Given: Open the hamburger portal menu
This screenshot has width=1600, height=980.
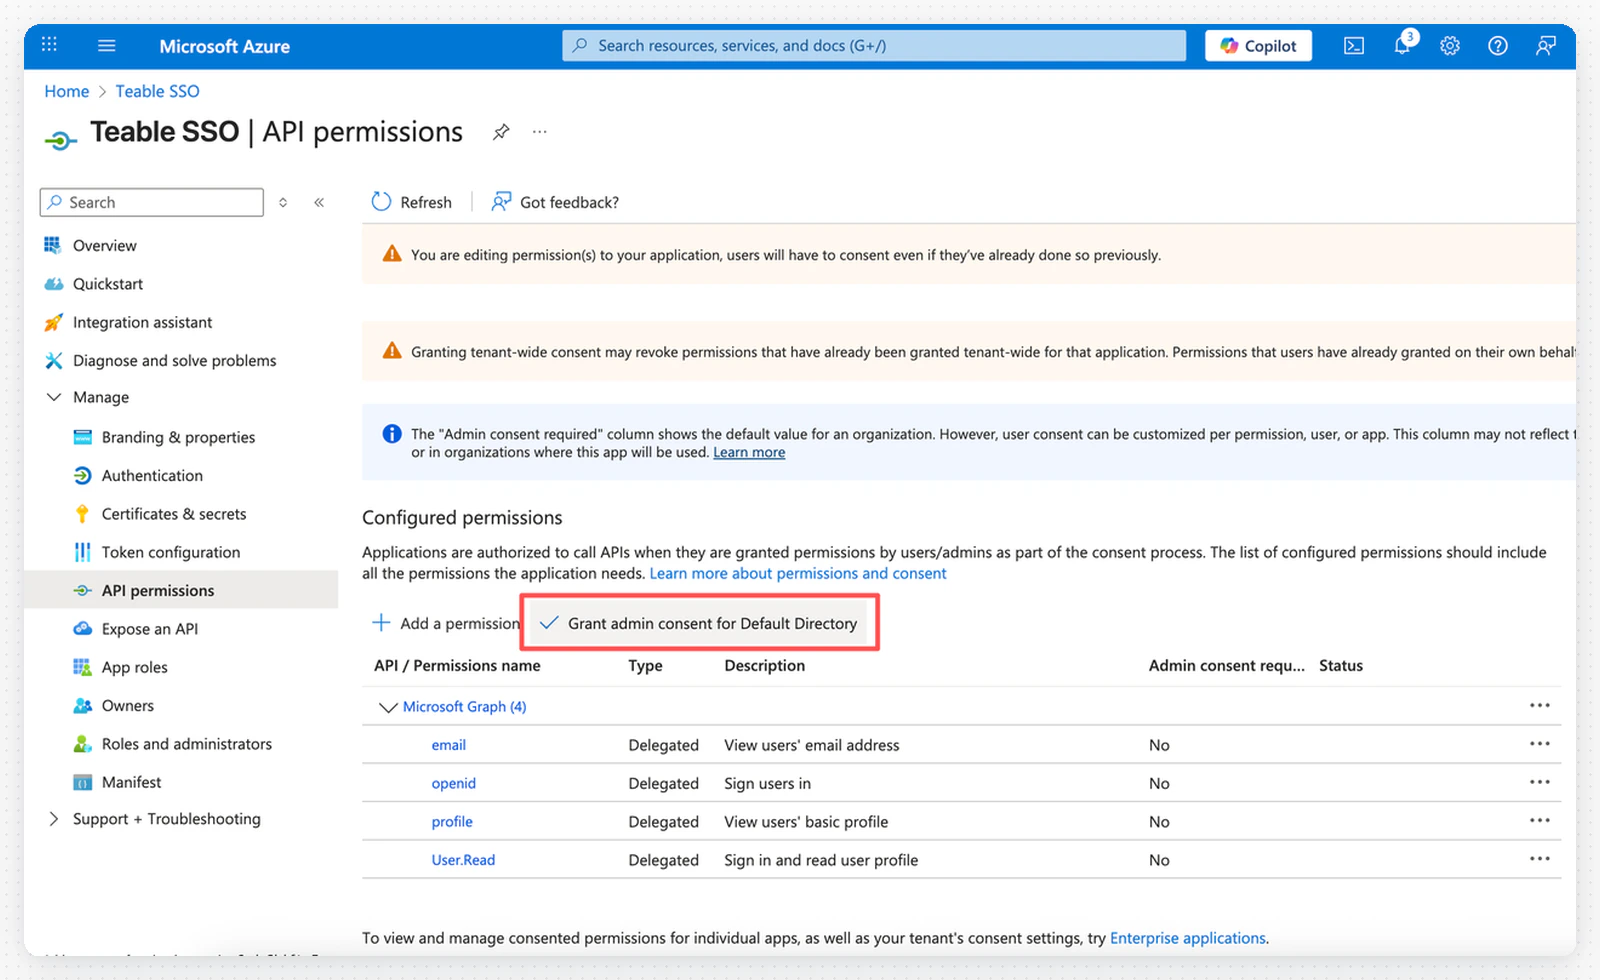Looking at the screenshot, I should pos(107,45).
